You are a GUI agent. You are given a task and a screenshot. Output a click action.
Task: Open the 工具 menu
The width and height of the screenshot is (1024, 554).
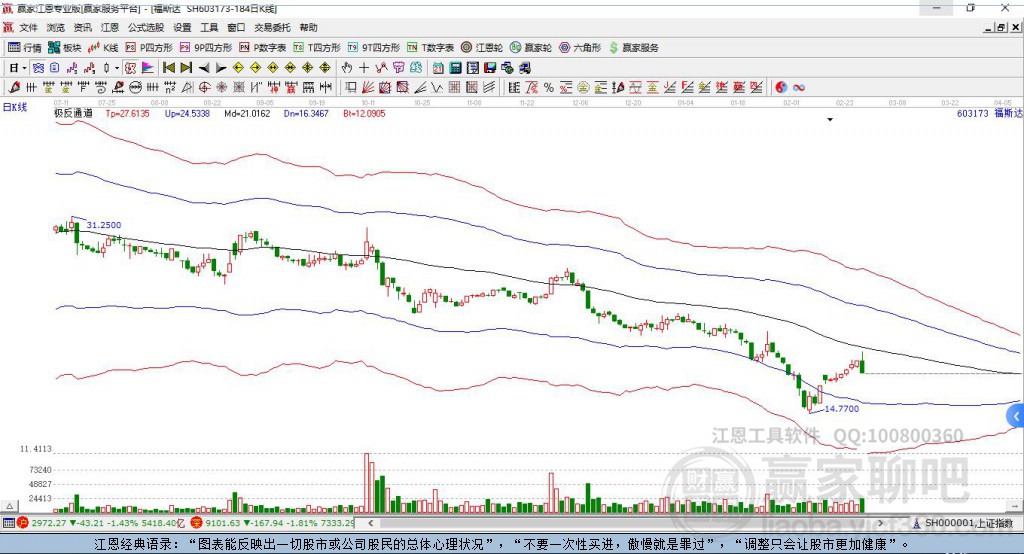(209, 27)
